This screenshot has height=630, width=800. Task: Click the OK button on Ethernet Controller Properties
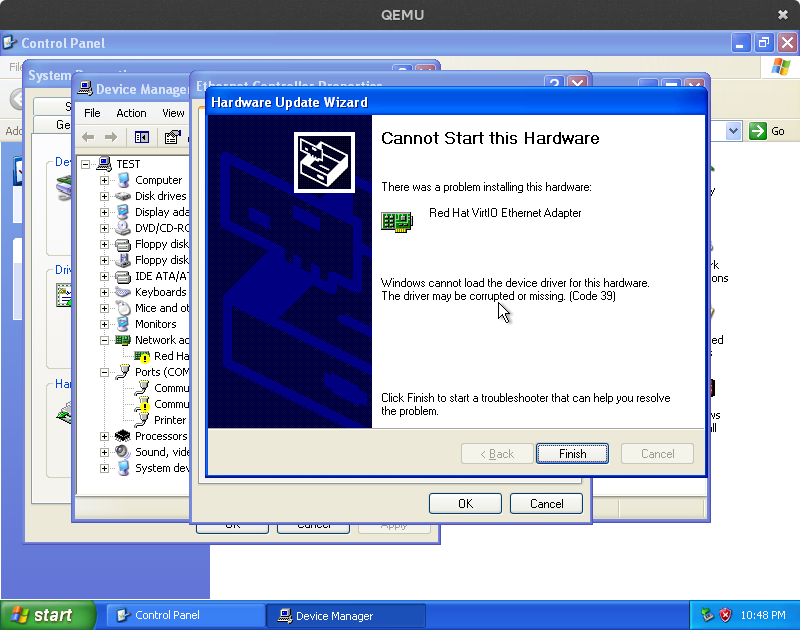click(465, 503)
